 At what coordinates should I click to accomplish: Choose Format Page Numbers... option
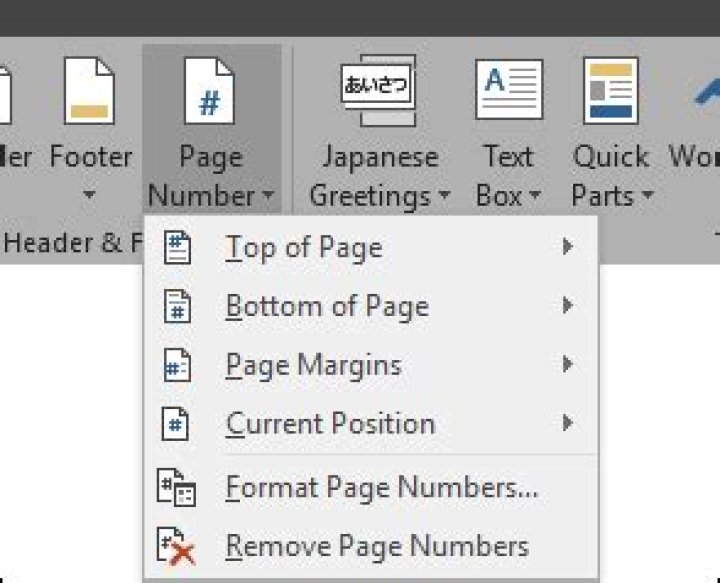[x=371, y=487]
